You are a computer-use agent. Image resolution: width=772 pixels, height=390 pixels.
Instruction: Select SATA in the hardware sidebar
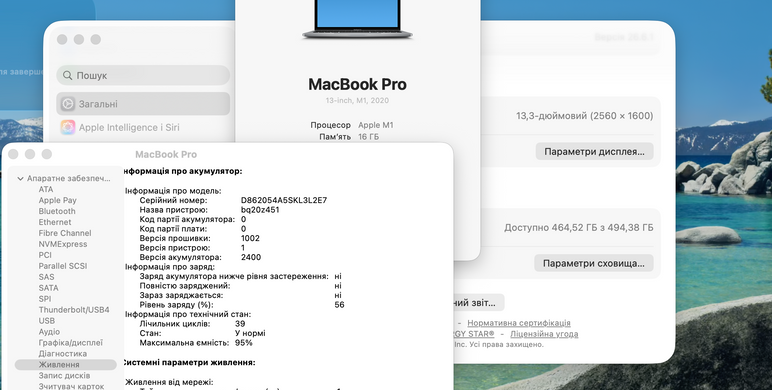pos(48,288)
